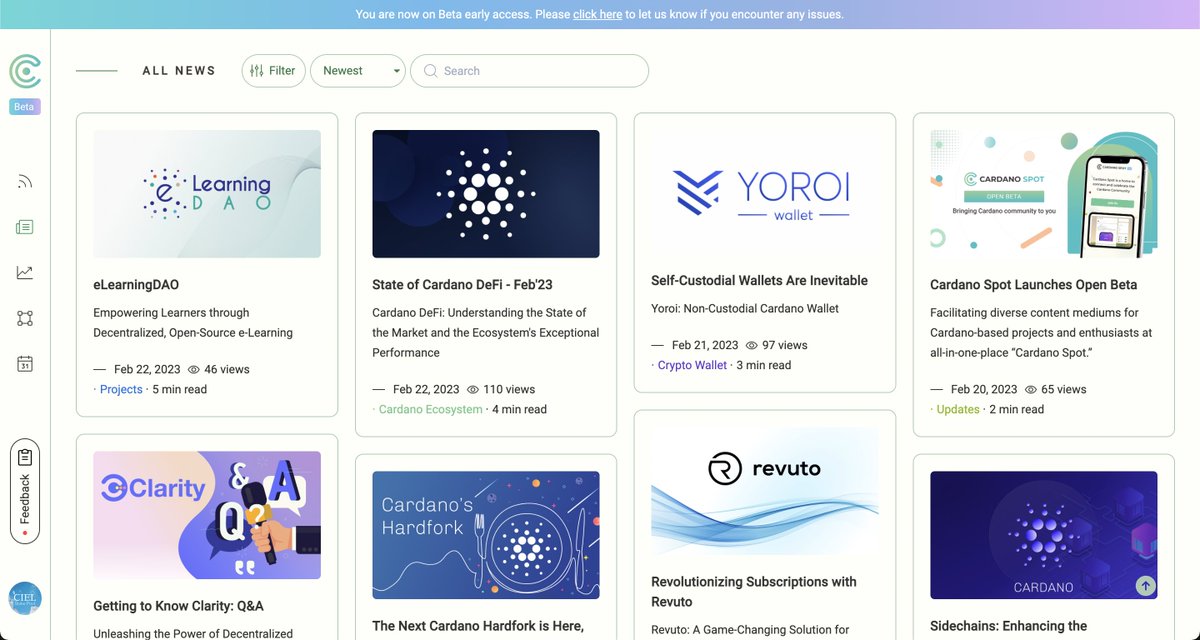Click the Cardano logo thumbnail for DeFi article
1200x640 pixels.
point(486,194)
